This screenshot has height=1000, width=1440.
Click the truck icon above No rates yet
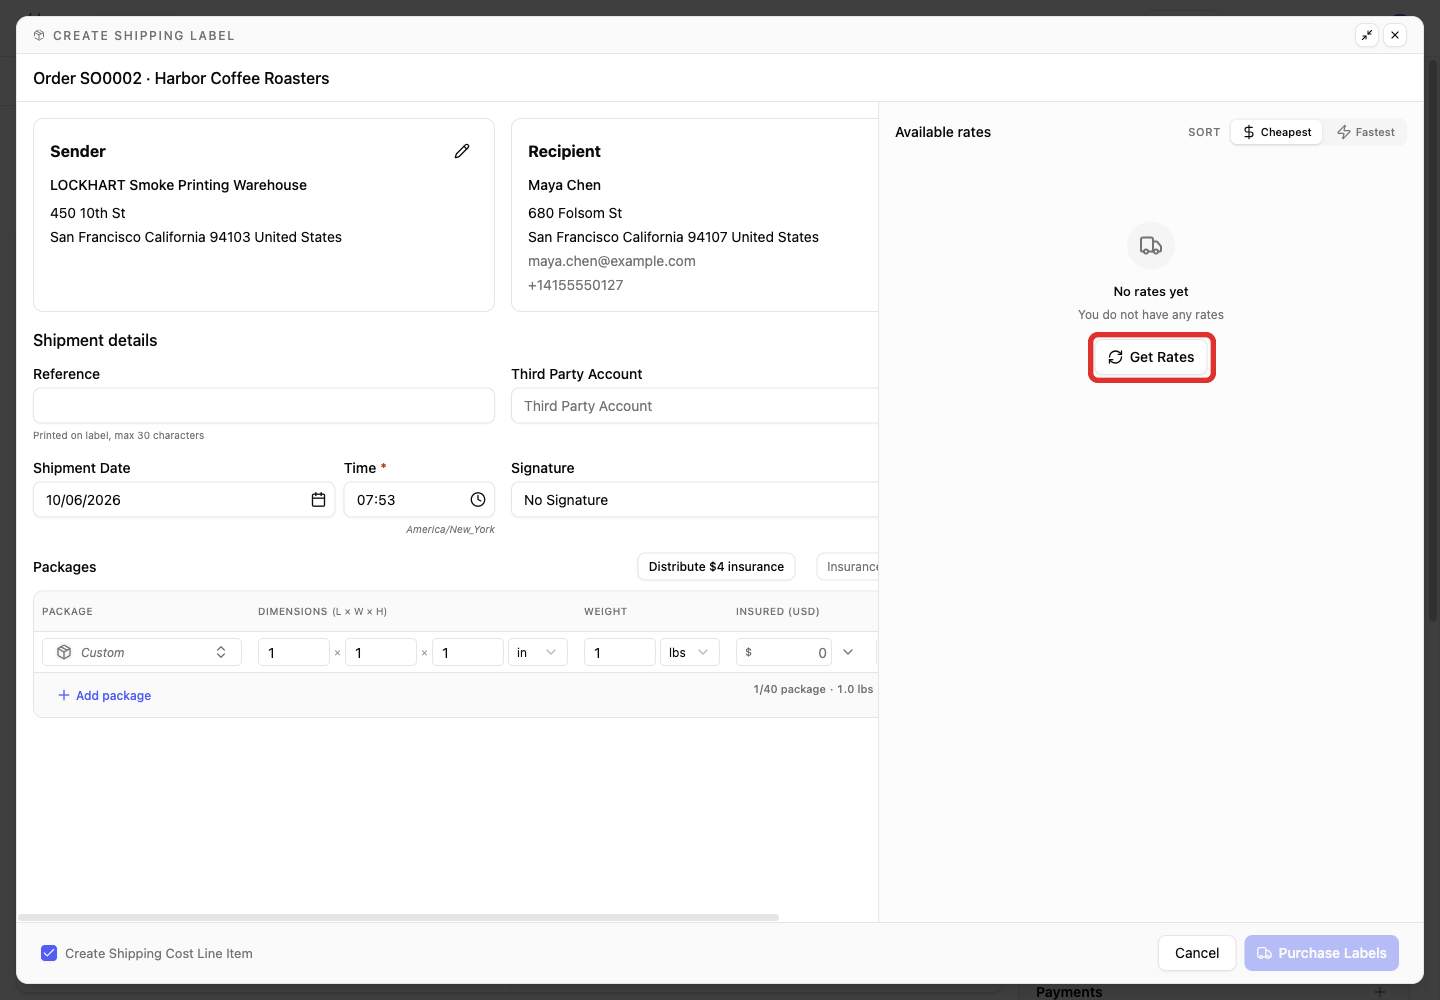(x=1151, y=246)
